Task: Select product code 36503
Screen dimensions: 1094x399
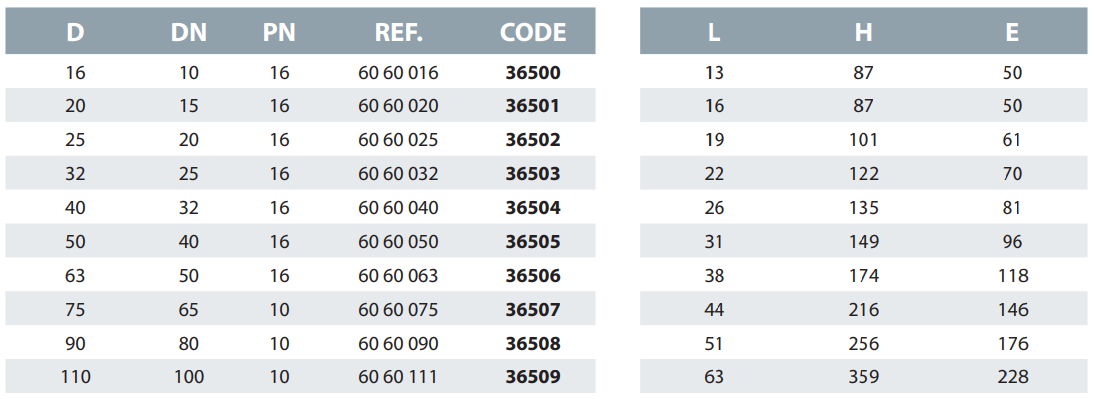Action: pos(533,174)
